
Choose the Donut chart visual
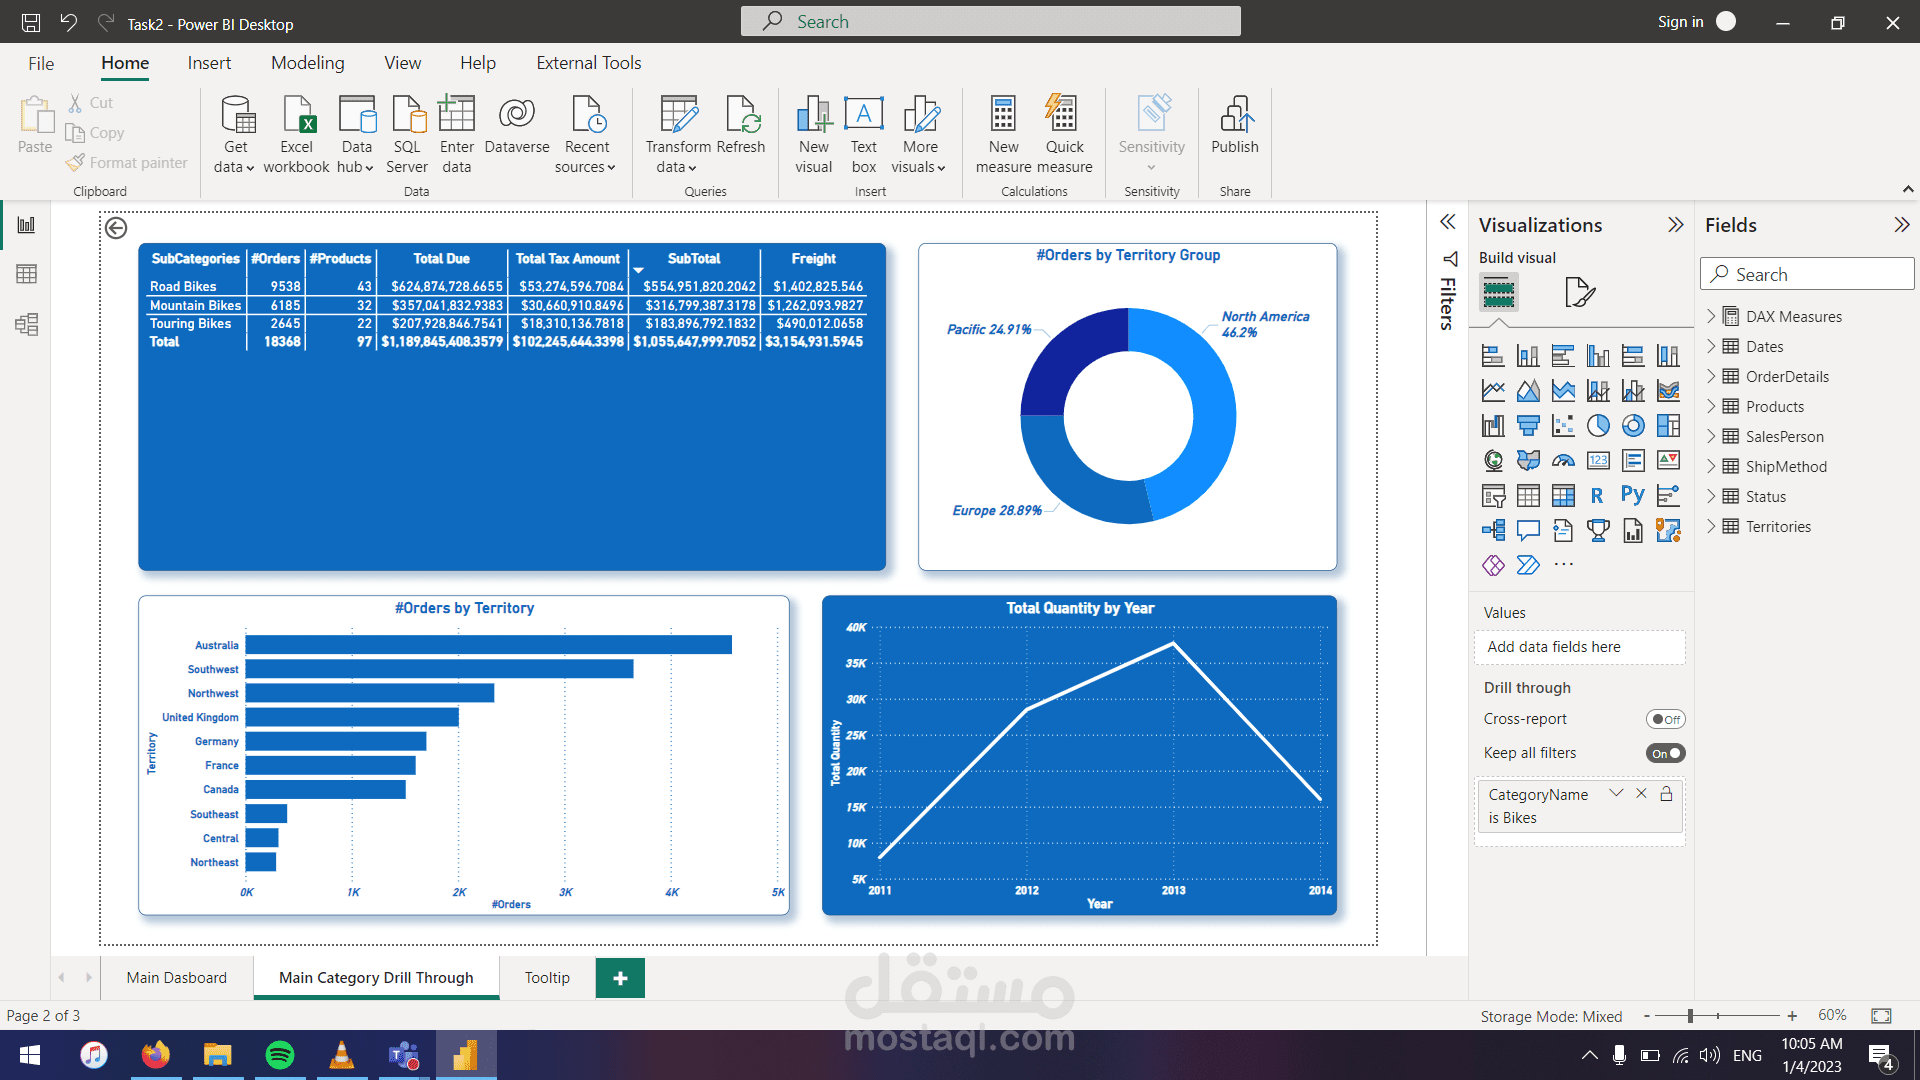point(1633,425)
